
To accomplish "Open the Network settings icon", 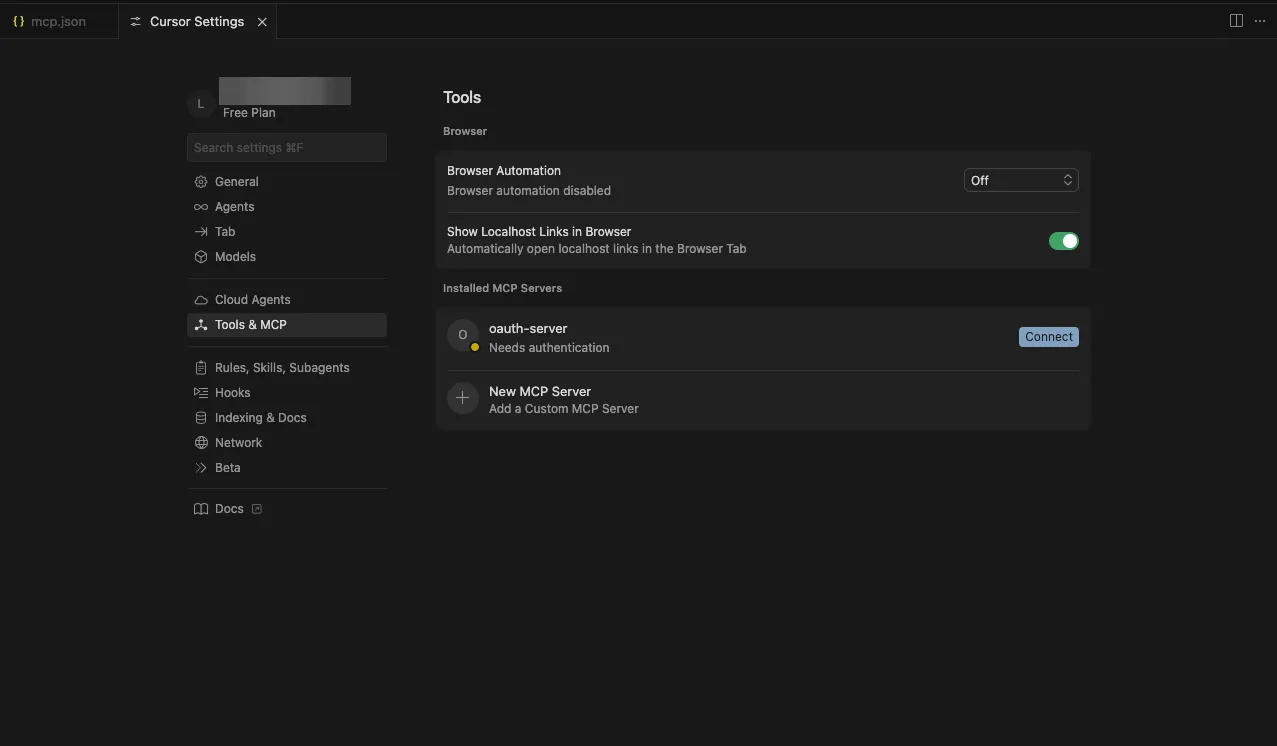I will click(x=201, y=442).
